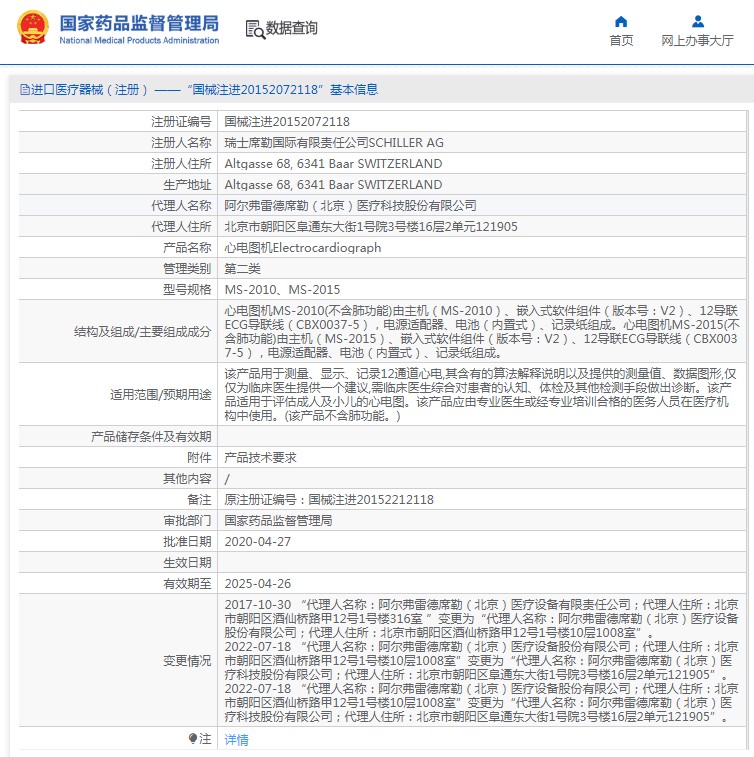Image resolution: width=754 pixels, height=757 pixels.
Task: Click model value MS-2010、MS-2015
Action: [282, 290]
